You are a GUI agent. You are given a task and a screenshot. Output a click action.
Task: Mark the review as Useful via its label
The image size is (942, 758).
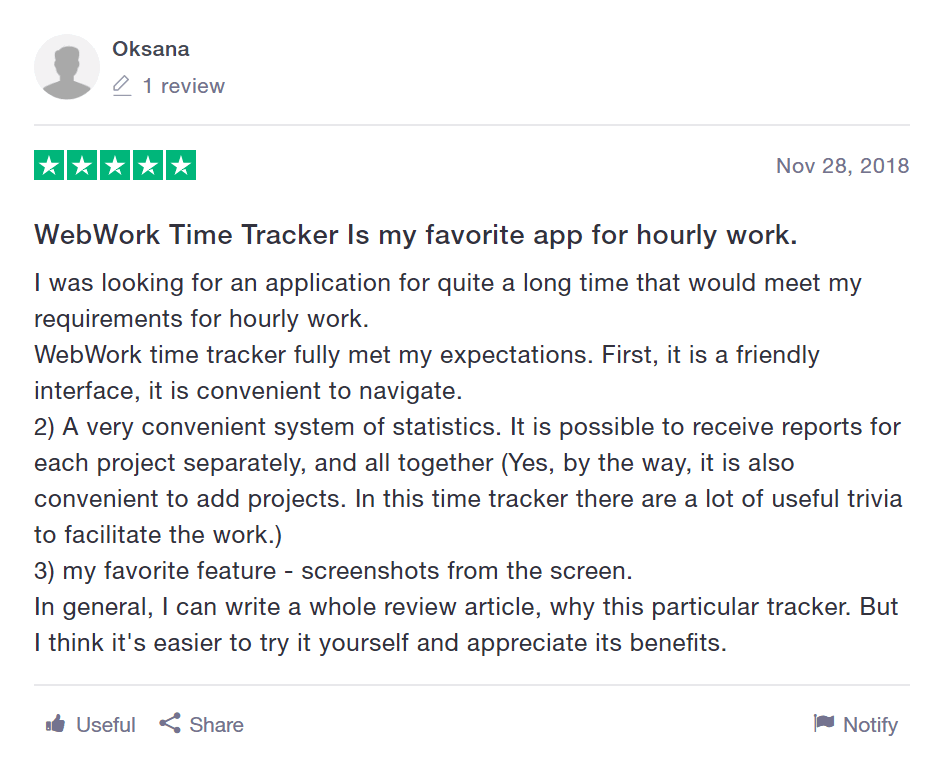click(x=106, y=725)
